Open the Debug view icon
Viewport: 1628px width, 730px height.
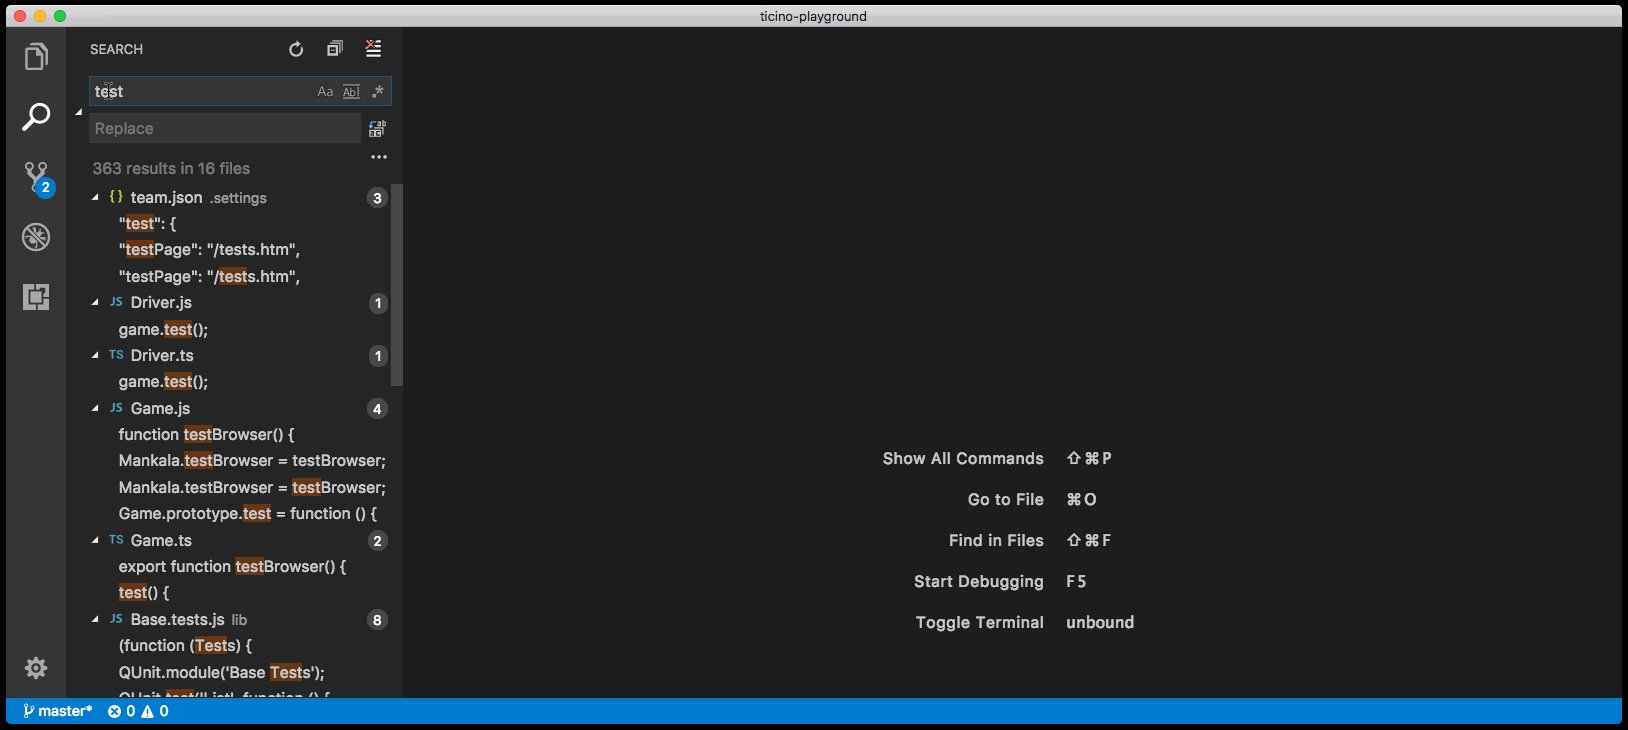pos(36,237)
